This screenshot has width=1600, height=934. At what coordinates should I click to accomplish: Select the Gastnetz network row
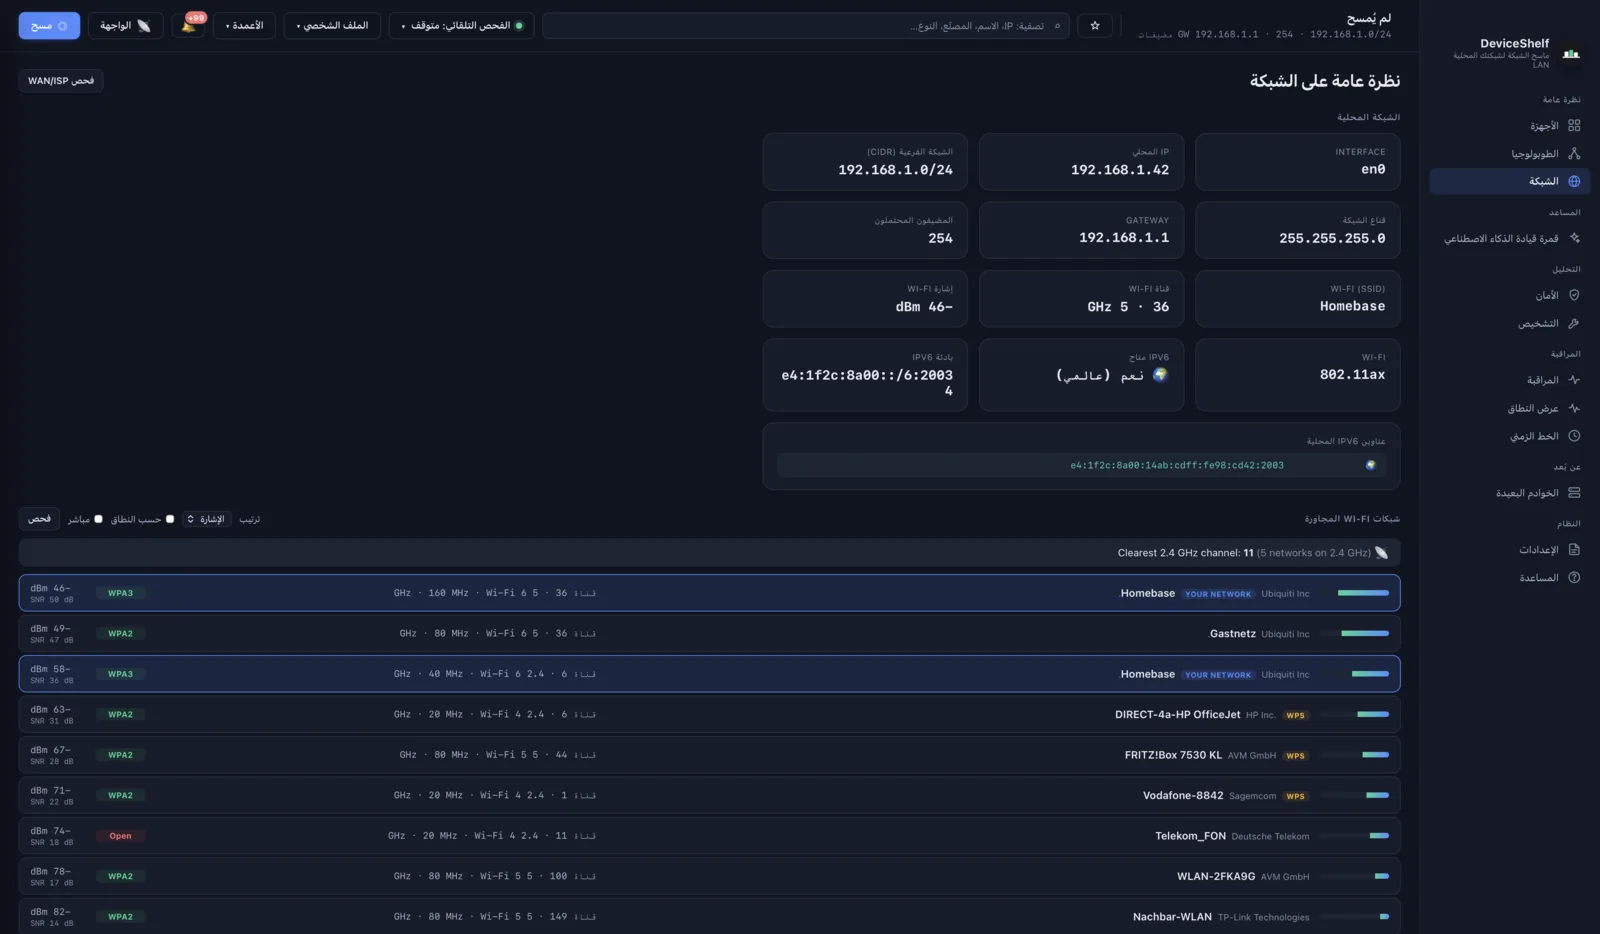pos(709,634)
